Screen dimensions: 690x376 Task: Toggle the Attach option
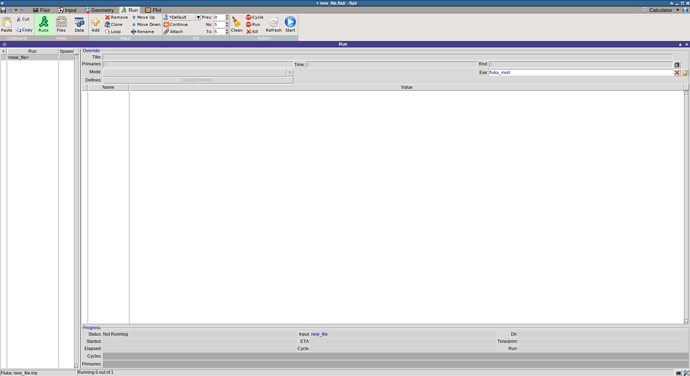[x=173, y=32]
